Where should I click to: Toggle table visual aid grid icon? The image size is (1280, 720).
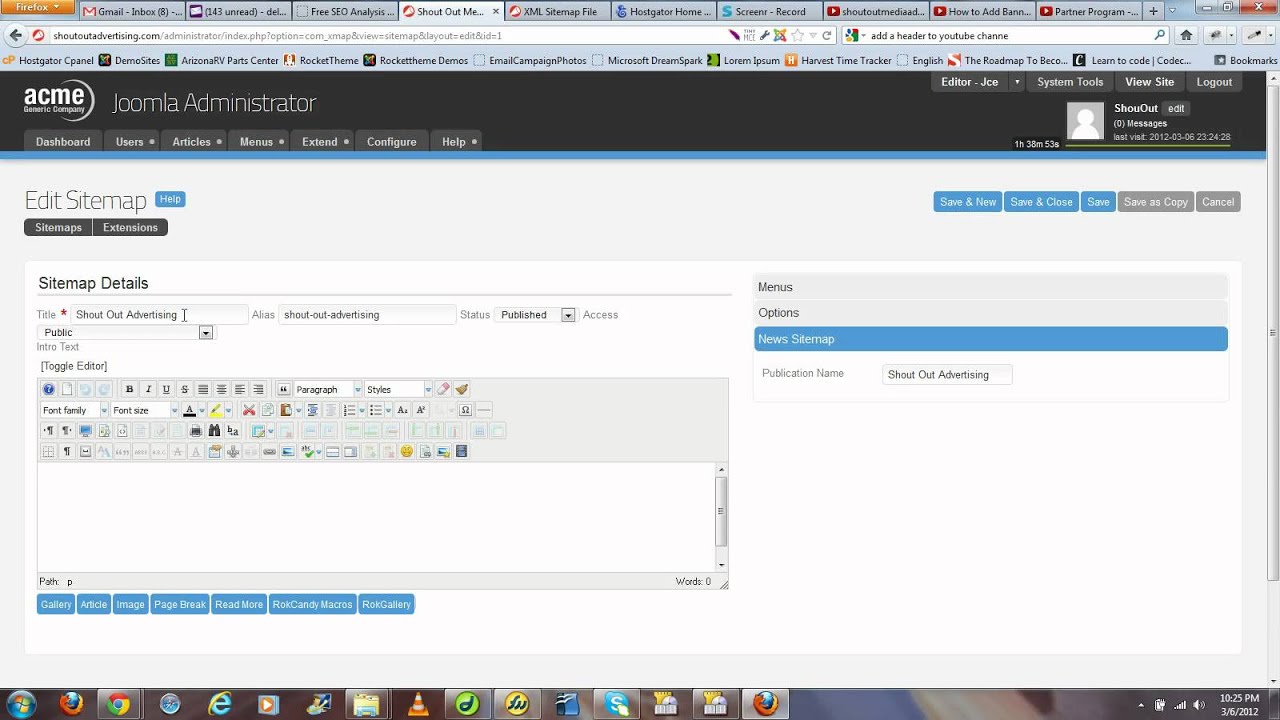pyautogui.click(x=48, y=451)
